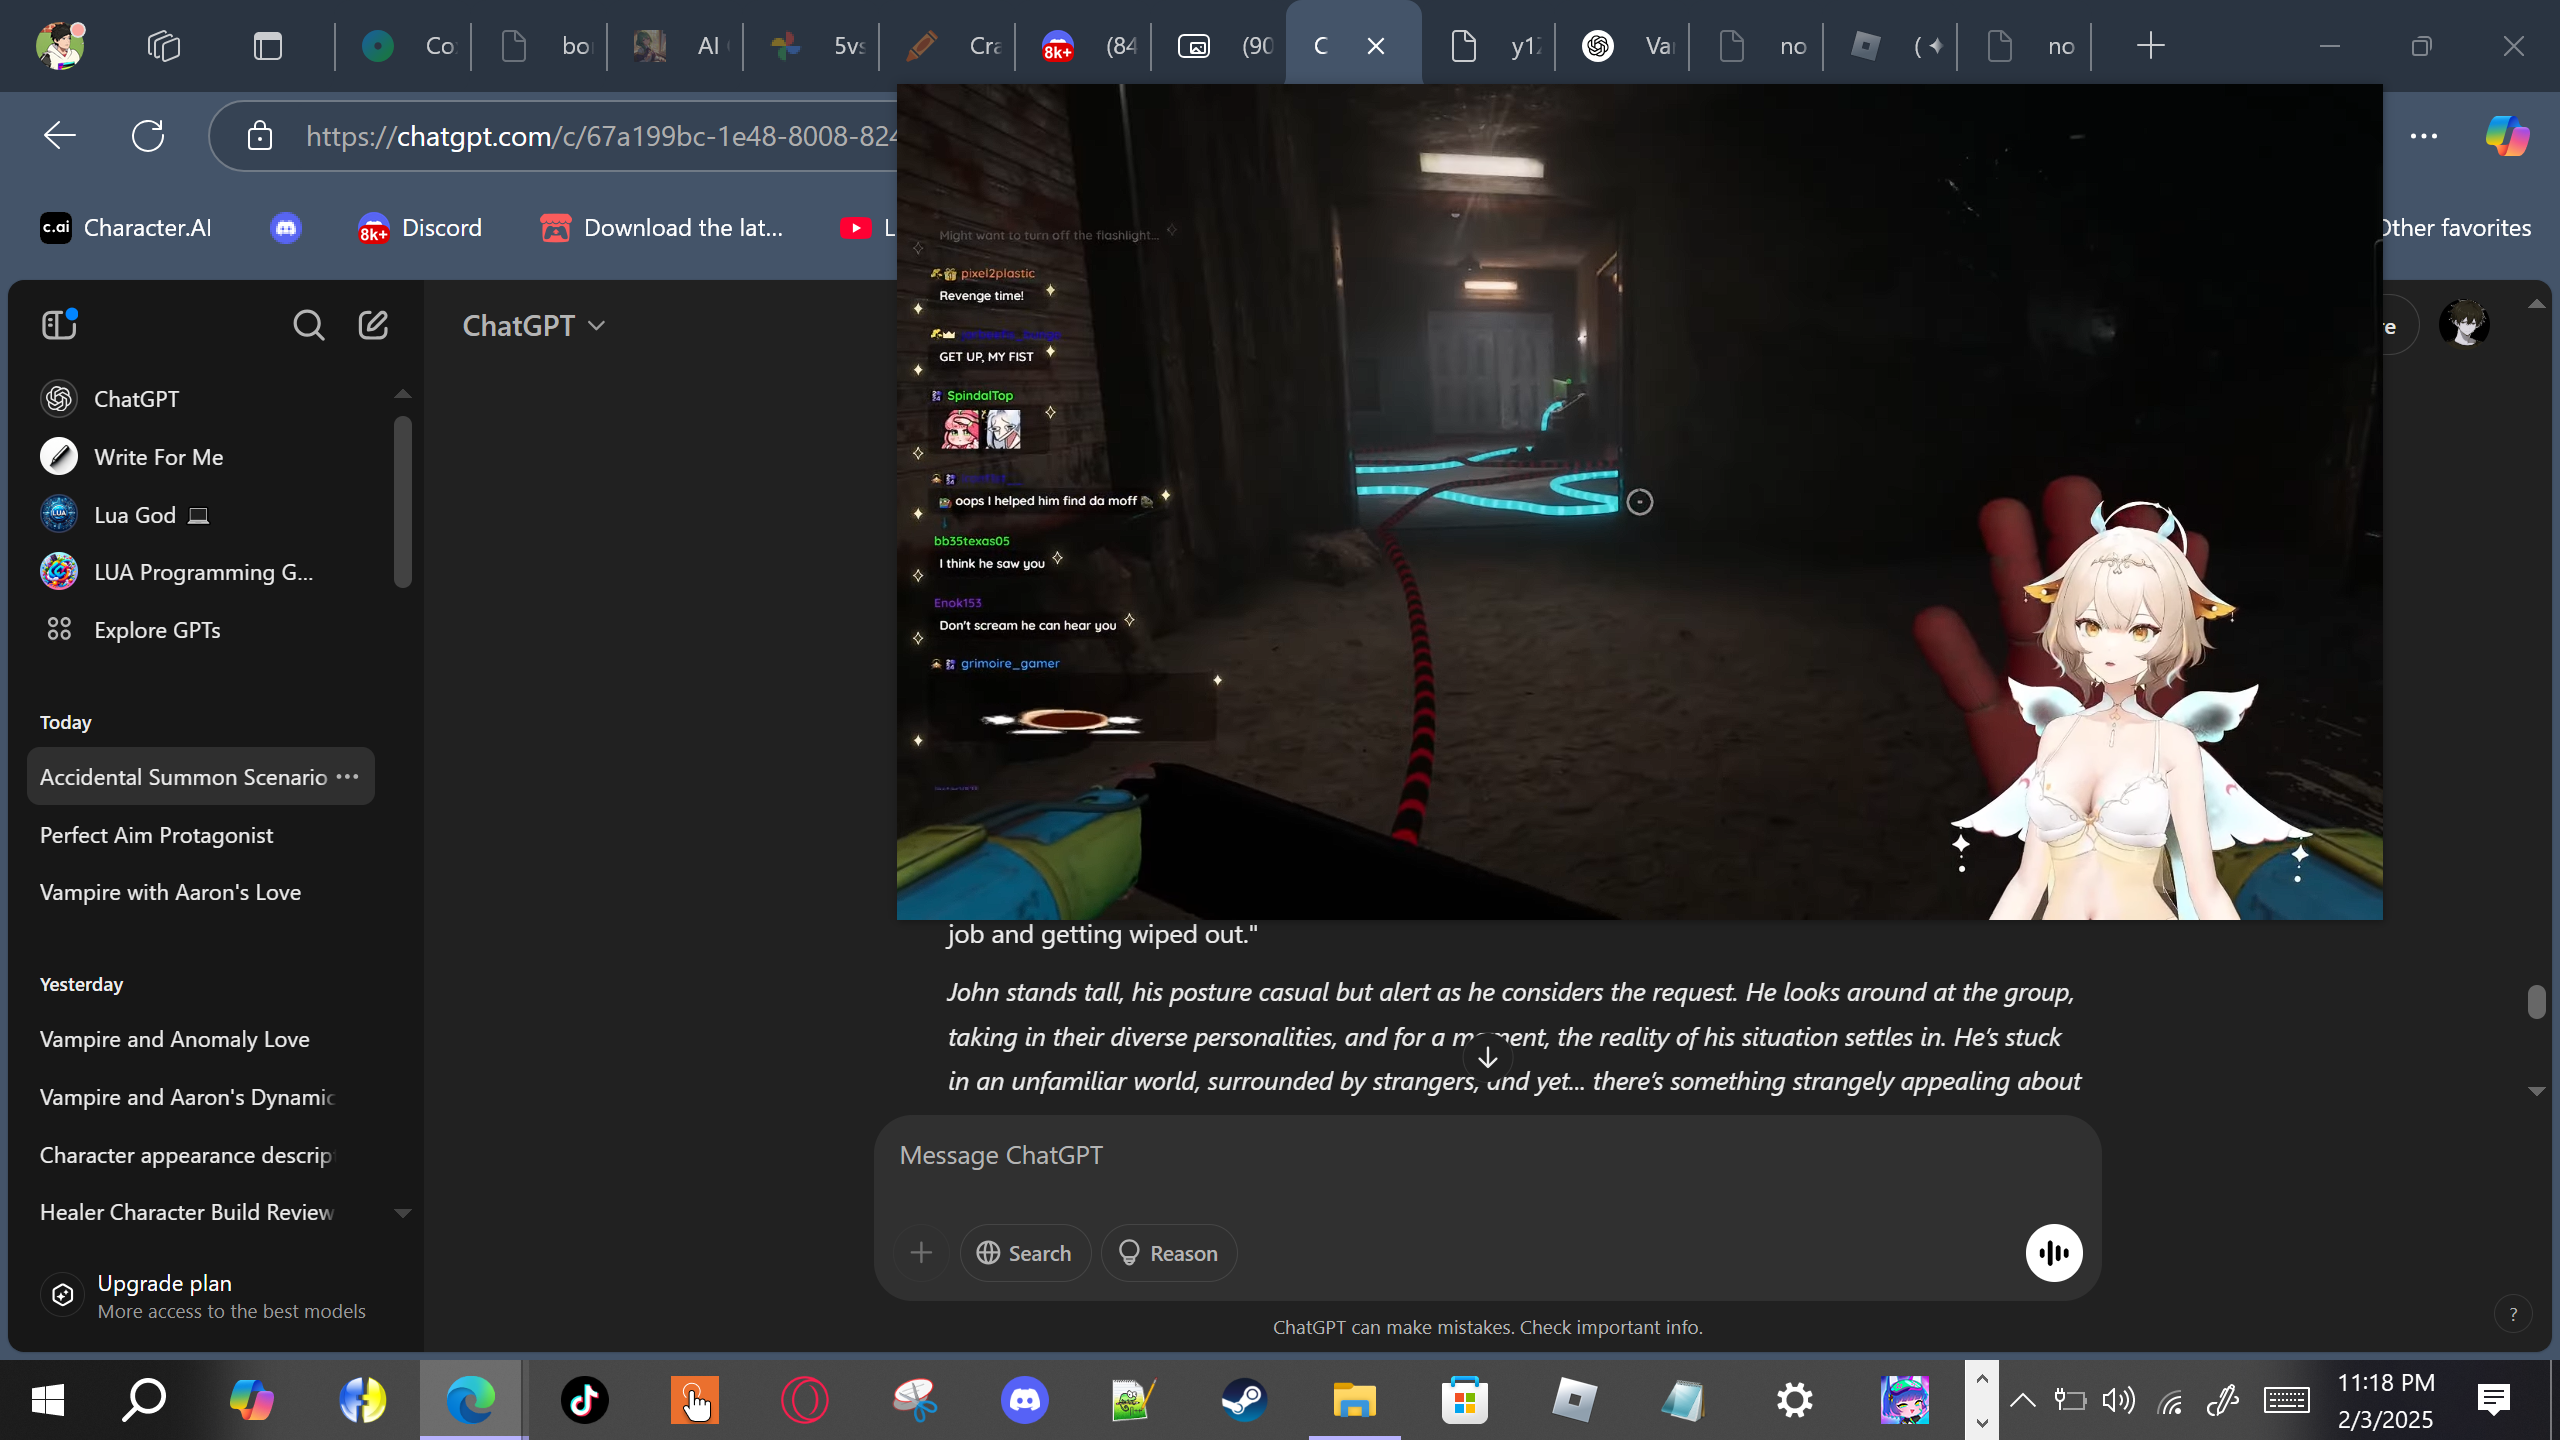The height and width of the screenshot is (1440, 2560).
Task: Open the clock and calendar flyout
Action: point(2386,1400)
